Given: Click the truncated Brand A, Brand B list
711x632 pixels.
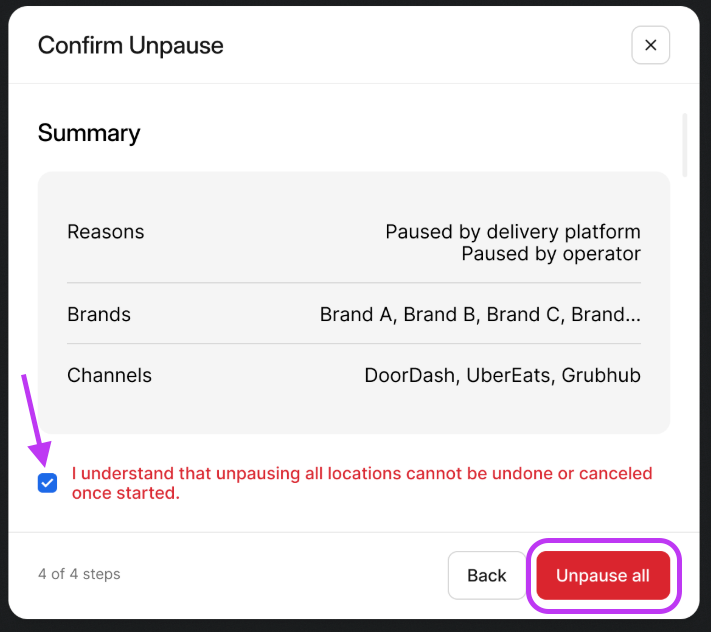Looking at the screenshot, I should [x=480, y=314].
